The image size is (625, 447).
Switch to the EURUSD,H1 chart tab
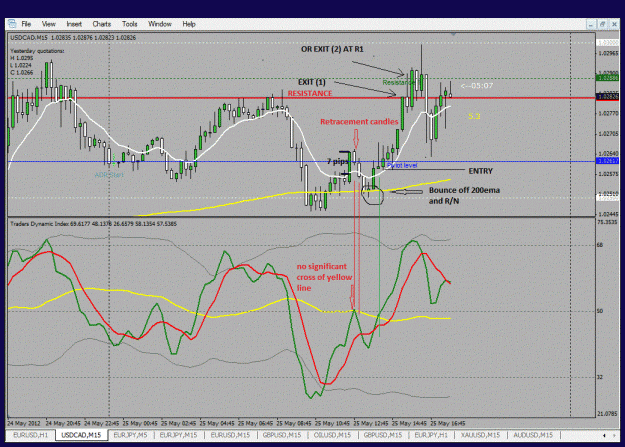click(30, 435)
